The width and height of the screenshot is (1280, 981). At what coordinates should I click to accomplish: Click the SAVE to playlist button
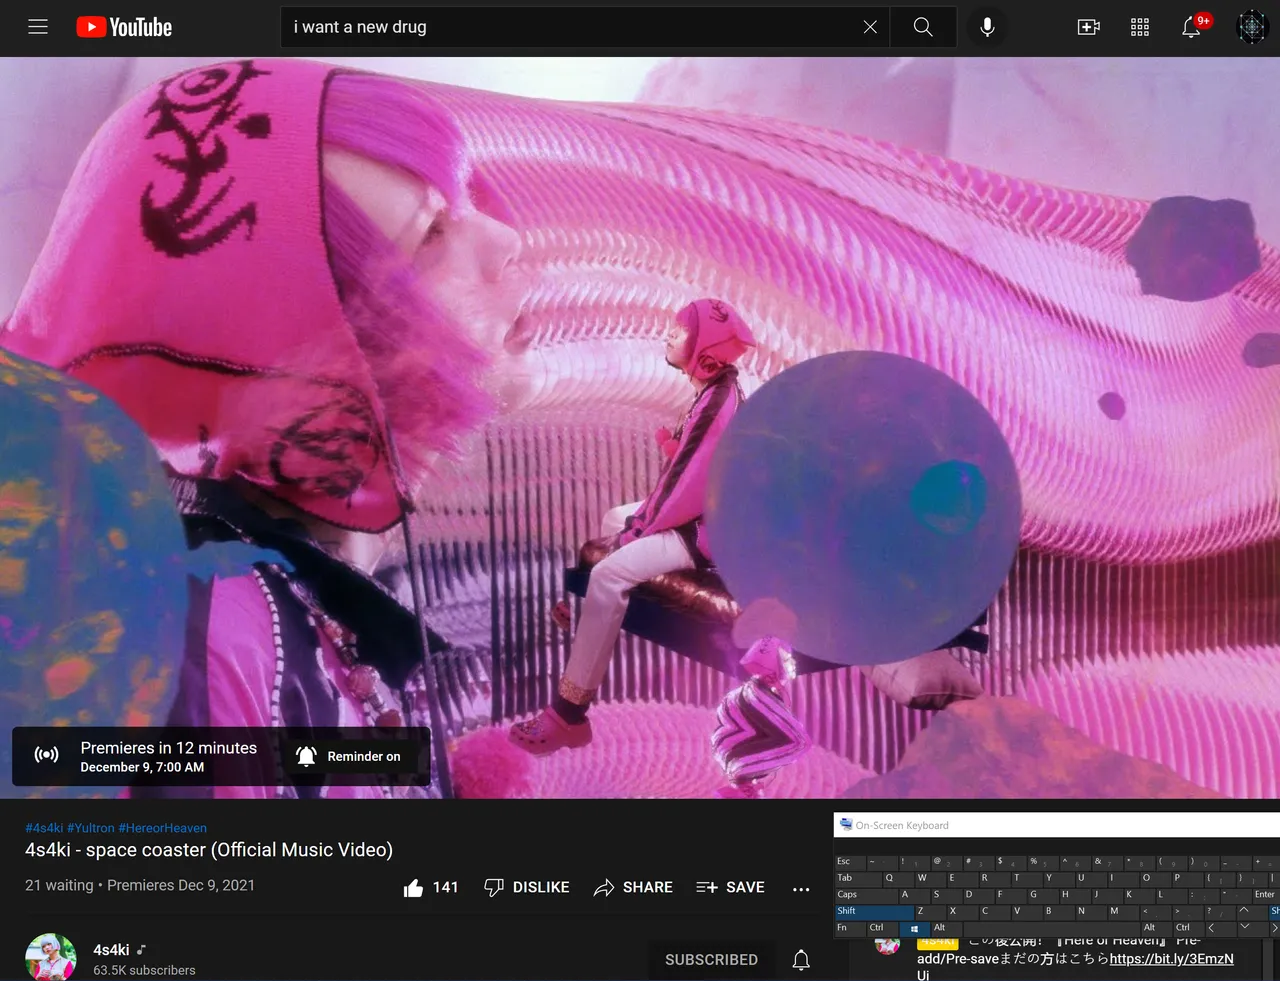(x=731, y=887)
